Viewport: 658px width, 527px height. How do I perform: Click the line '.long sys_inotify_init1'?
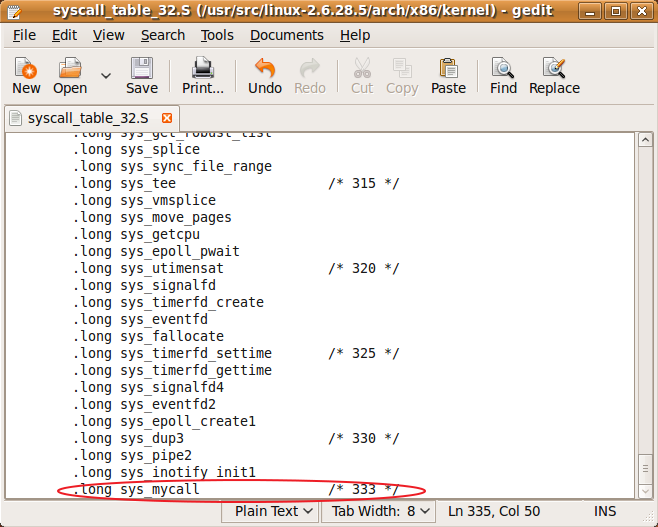point(164,472)
